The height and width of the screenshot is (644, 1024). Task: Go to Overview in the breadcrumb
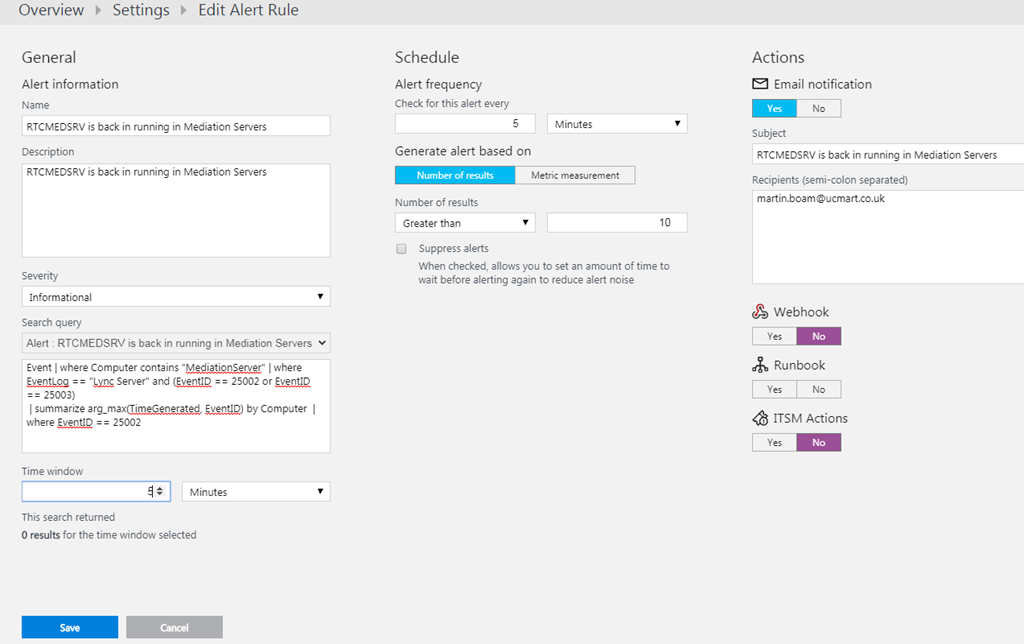(51, 10)
